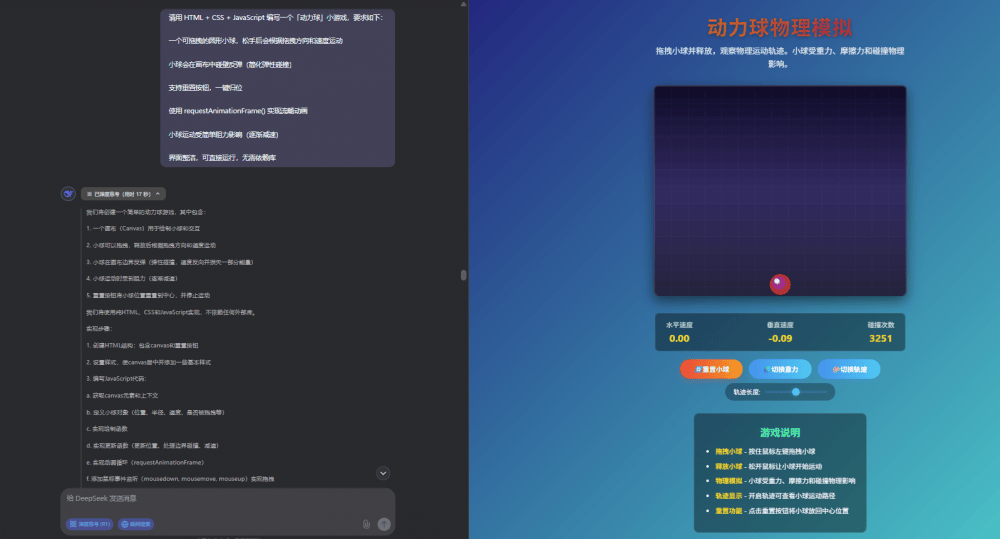Toggle the 深度思考 (R1) deep thinking mode
Image resolution: width=1000 pixels, height=539 pixels.
(x=89, y=523)
